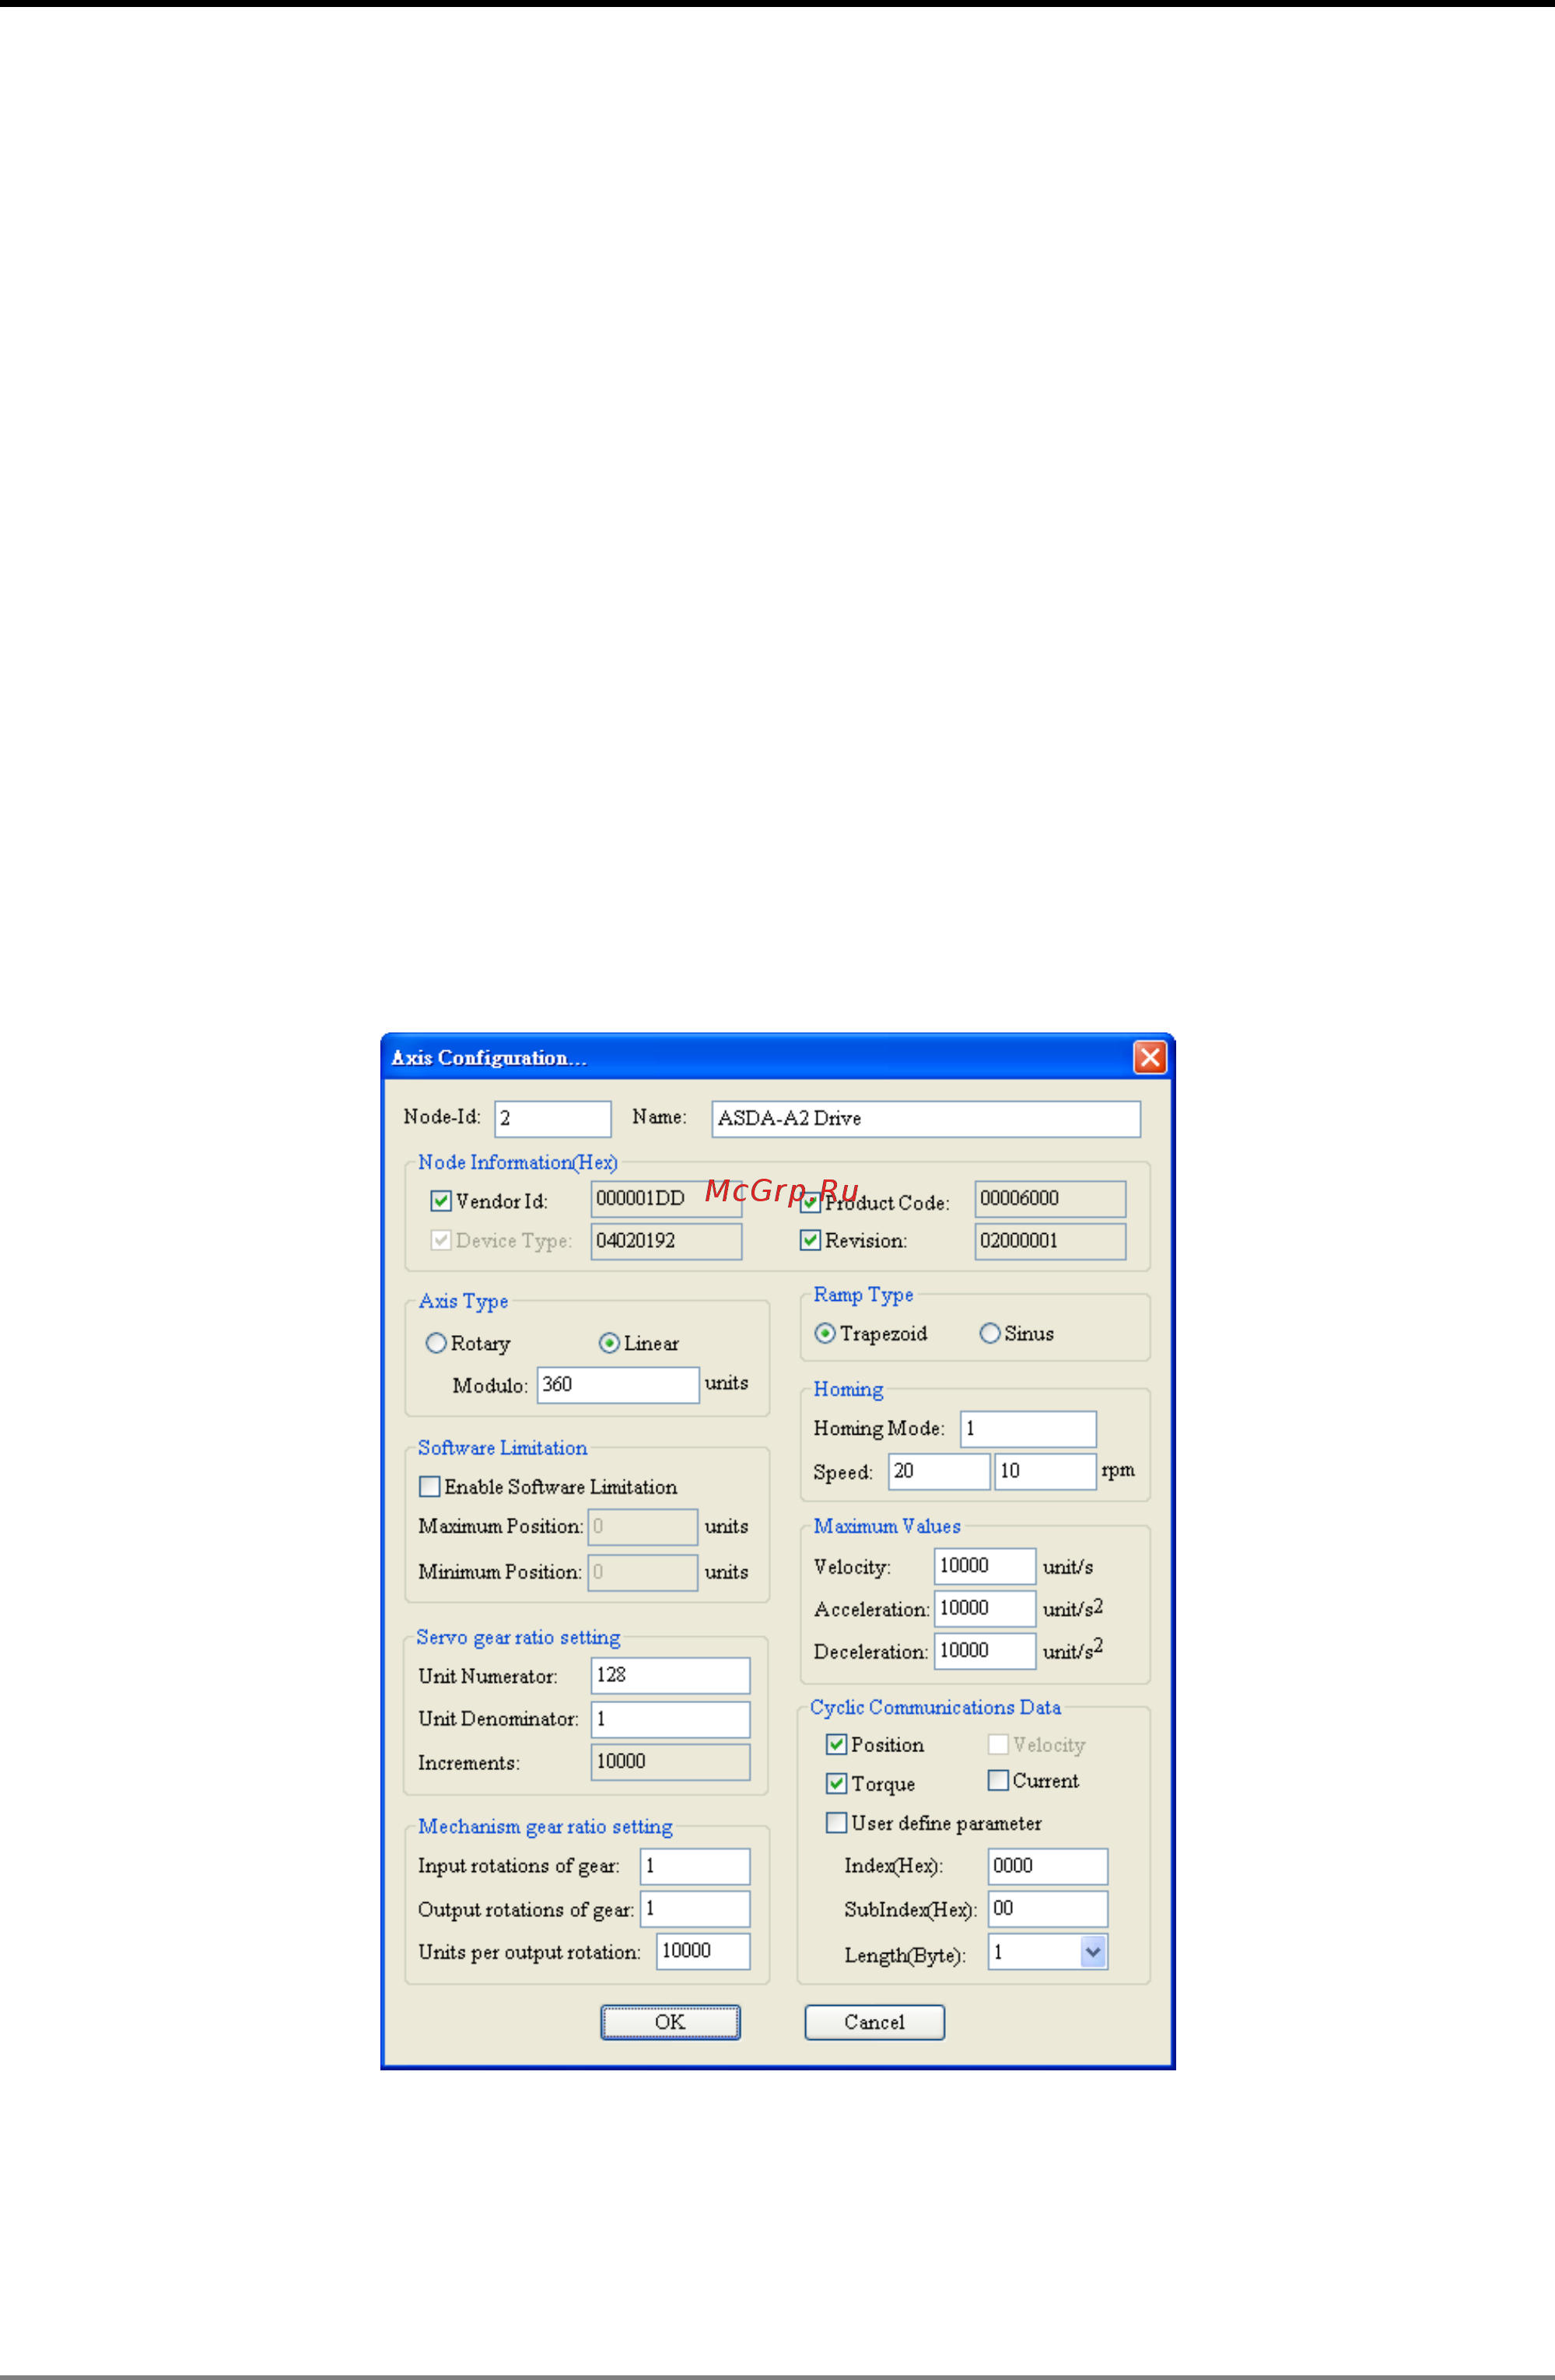Screen dimensions: 1555x2380
Task: Click the Device Type value field
Action: point(666,1241)
